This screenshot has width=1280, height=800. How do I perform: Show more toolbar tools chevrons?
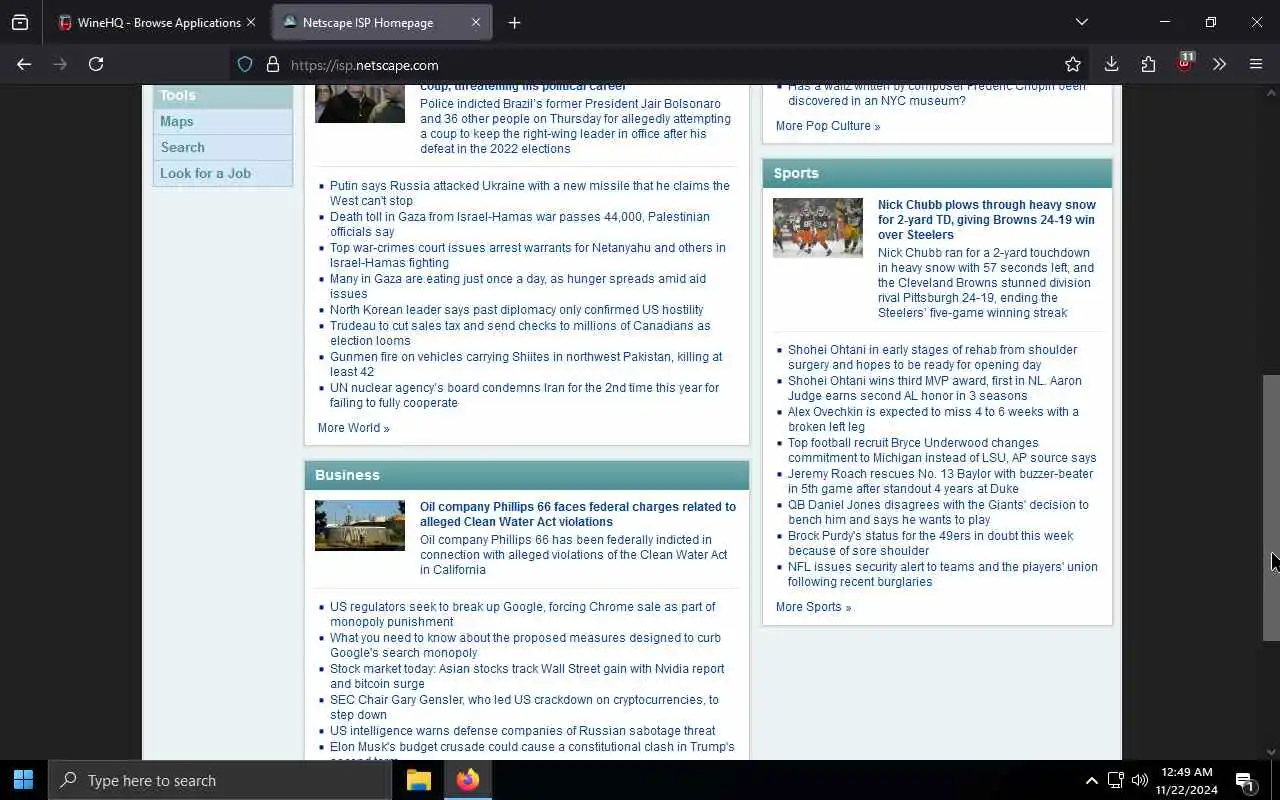pyautogui.click(x=1219, y=64)
